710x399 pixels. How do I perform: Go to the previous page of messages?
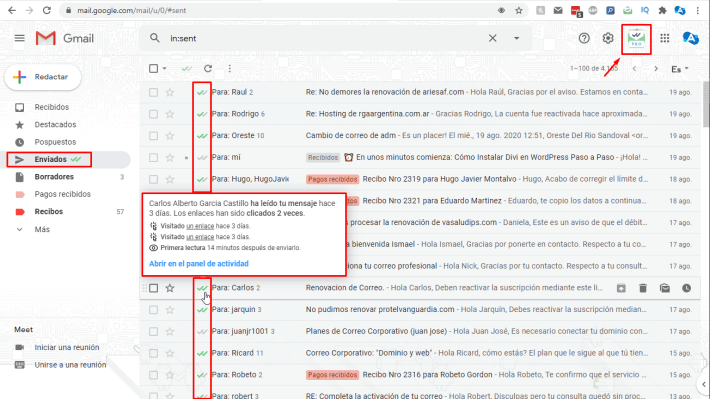tap(634, 69)
